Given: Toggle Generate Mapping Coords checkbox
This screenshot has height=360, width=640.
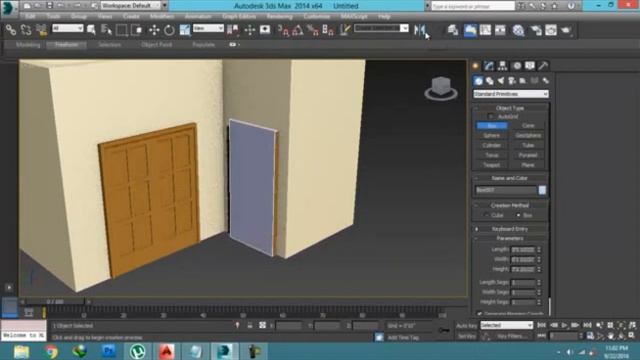Looking at the screenshot, I should (479, 313).
